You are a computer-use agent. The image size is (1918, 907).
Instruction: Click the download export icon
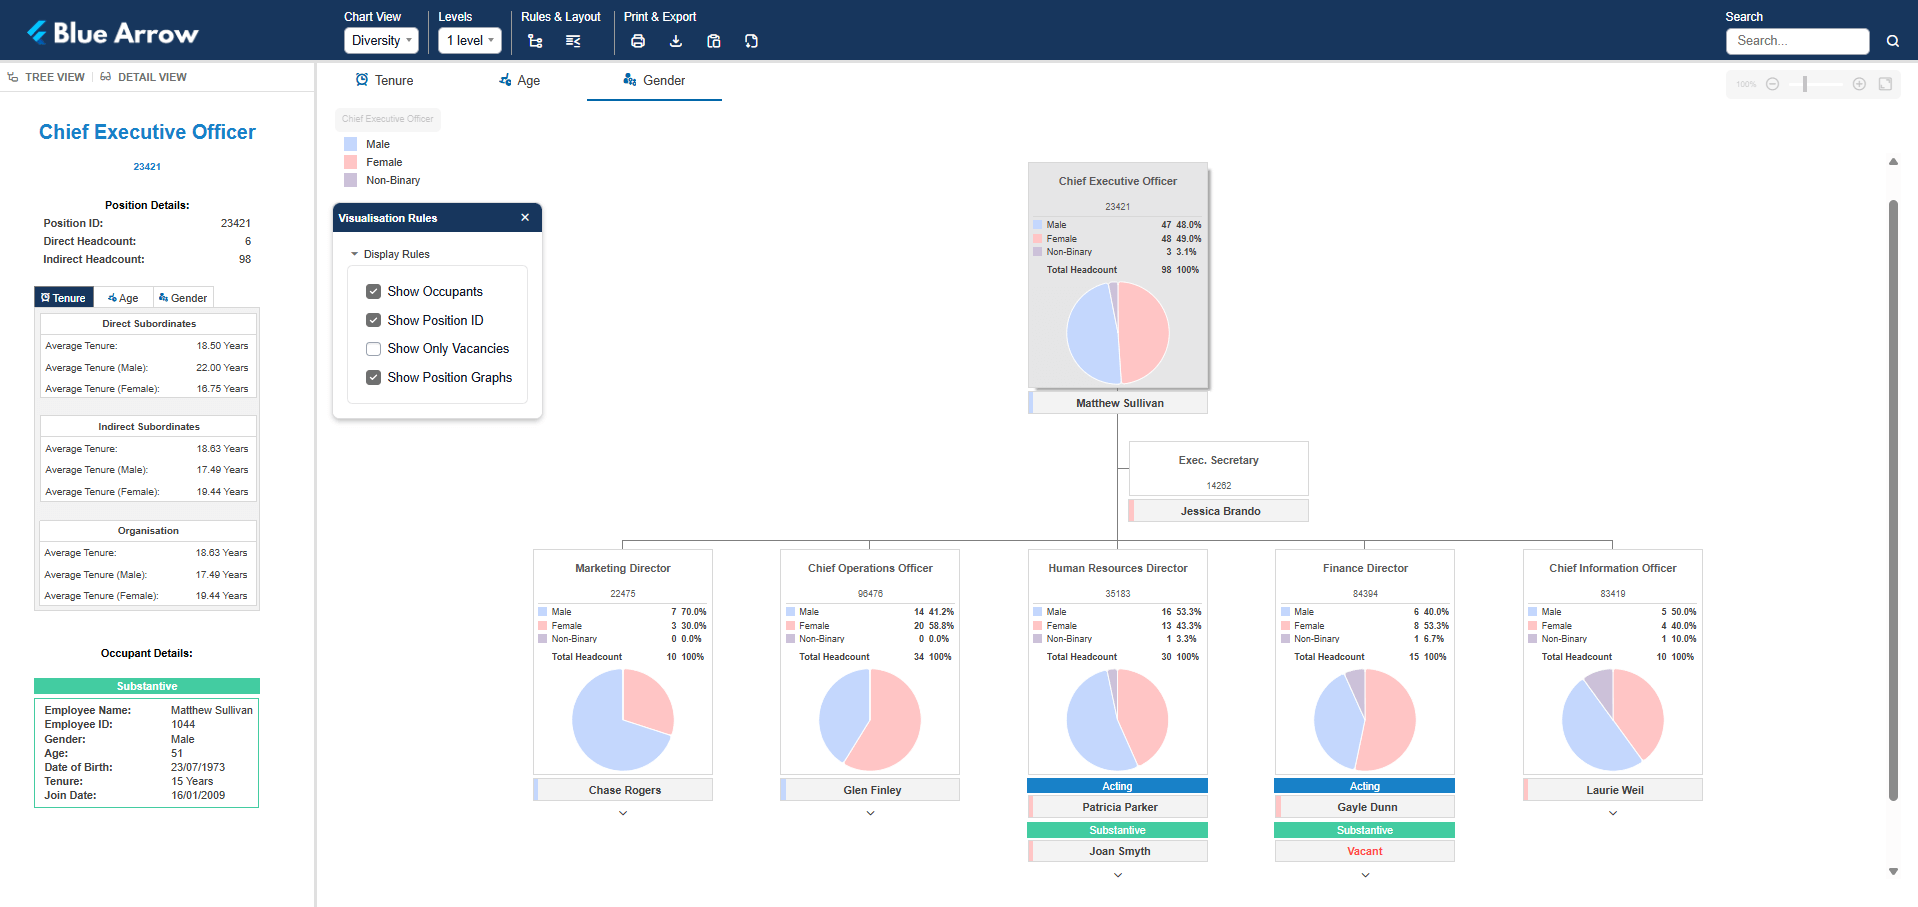point(676,41)
